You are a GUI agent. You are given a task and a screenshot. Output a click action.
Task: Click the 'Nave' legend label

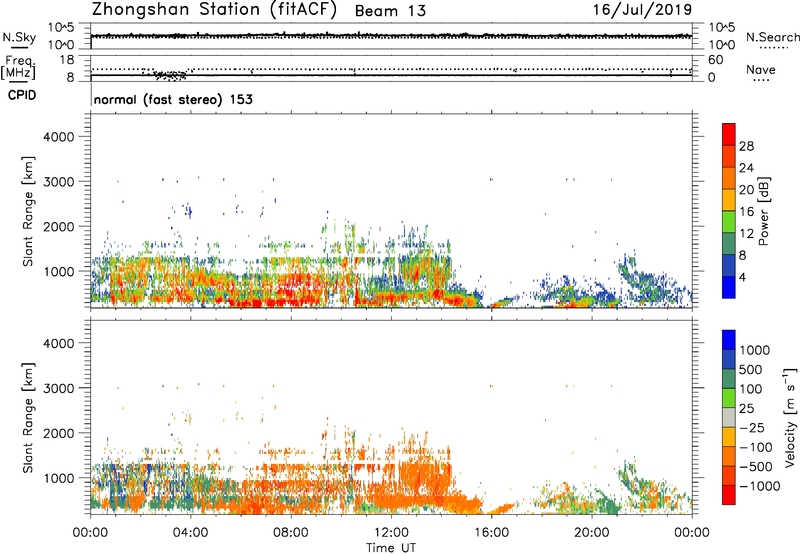tap(761, 69)
